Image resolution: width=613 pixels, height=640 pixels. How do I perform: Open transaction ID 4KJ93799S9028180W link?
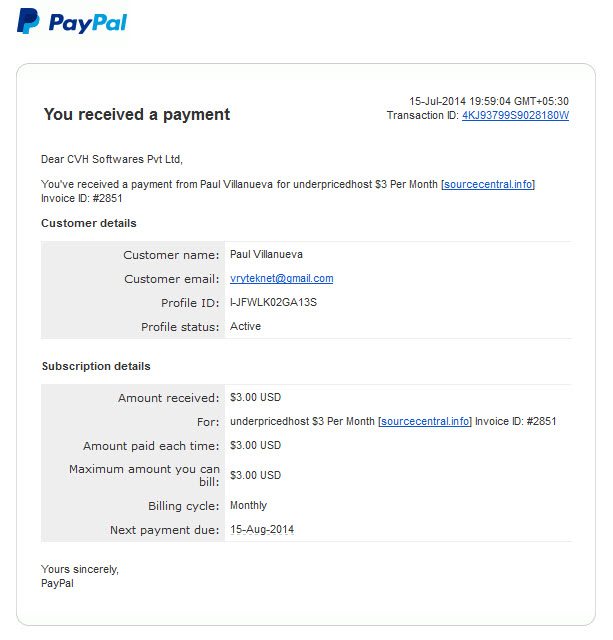515,116
